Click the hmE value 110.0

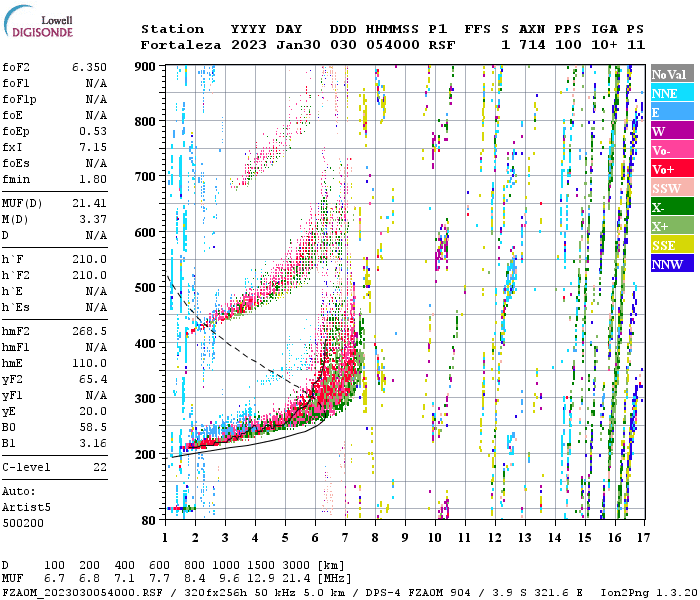[89, 363]
